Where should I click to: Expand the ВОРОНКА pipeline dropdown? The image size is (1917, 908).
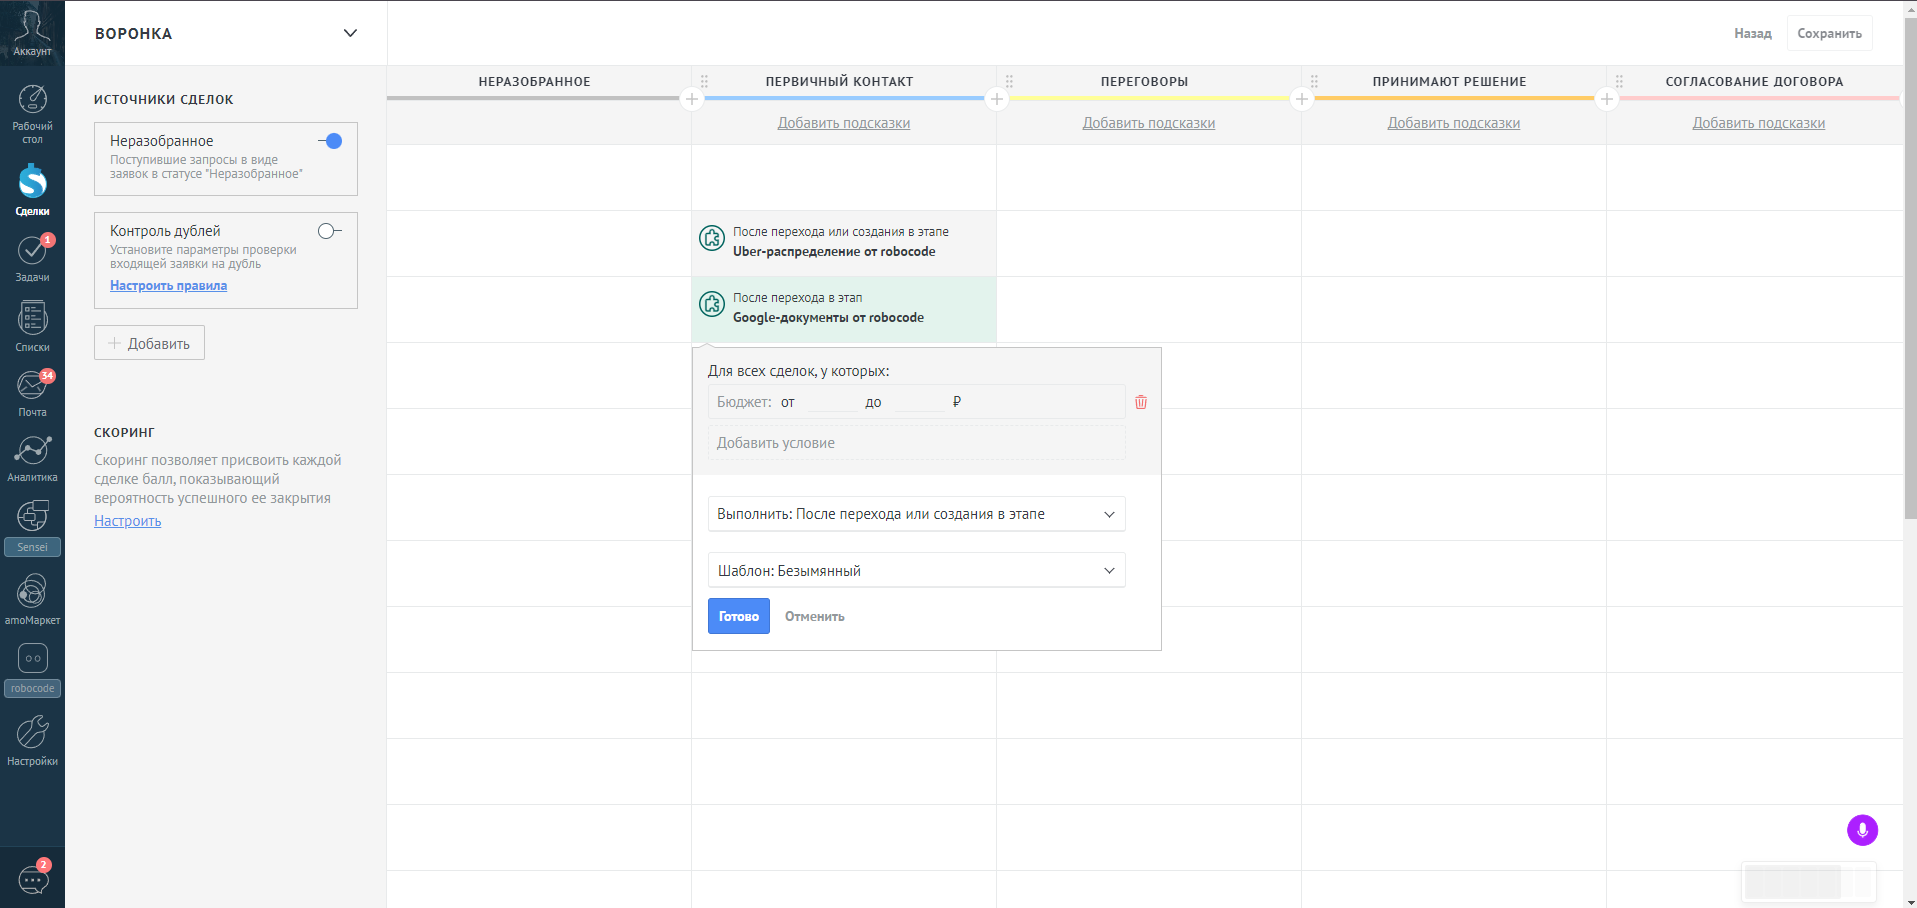350,33
